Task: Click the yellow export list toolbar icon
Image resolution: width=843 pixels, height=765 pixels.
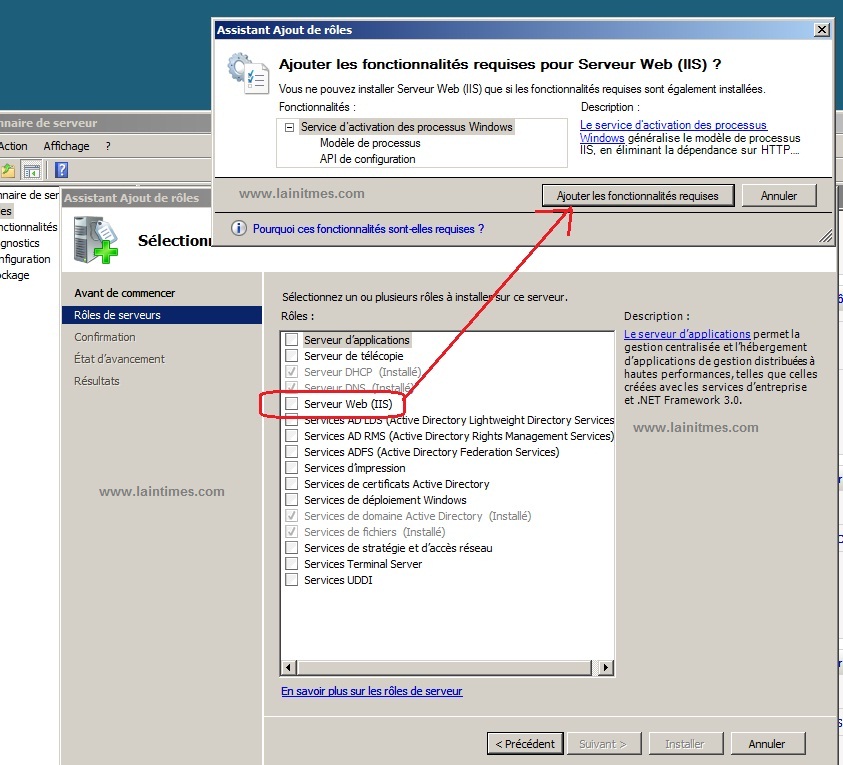Action: pyautogui.click(x=8, y=170)
